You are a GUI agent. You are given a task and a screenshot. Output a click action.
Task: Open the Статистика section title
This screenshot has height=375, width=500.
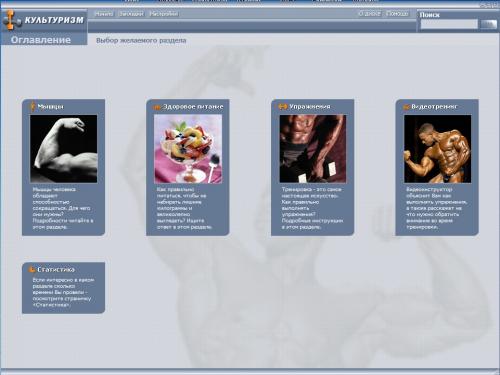click(x=56, y=269)
